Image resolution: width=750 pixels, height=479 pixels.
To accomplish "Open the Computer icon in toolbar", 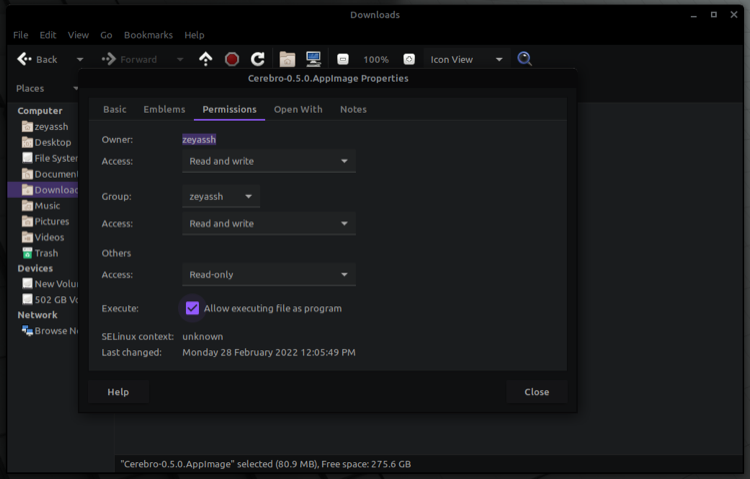I will (x=314, y=59).
